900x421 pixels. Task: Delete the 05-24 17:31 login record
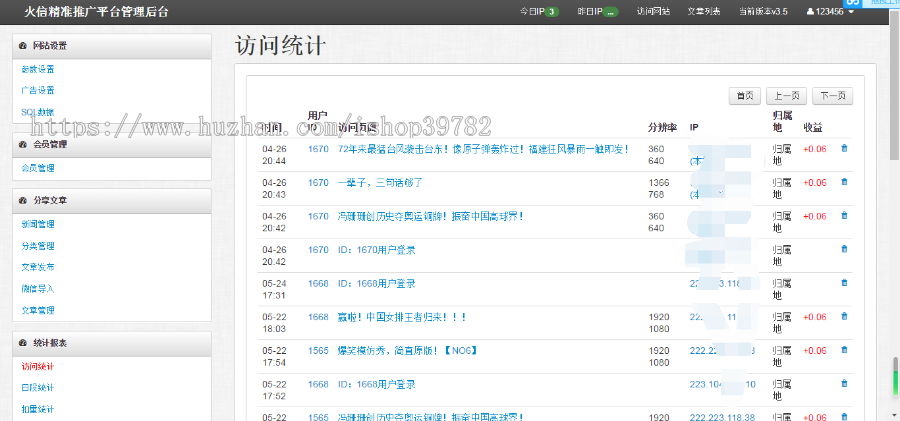[844, 283]
